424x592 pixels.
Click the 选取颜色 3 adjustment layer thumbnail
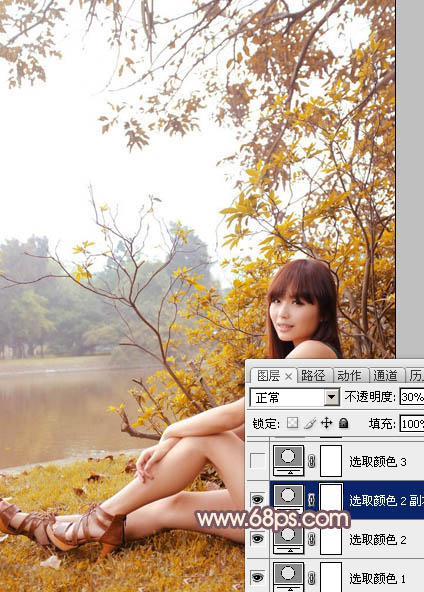coord(288,461)
